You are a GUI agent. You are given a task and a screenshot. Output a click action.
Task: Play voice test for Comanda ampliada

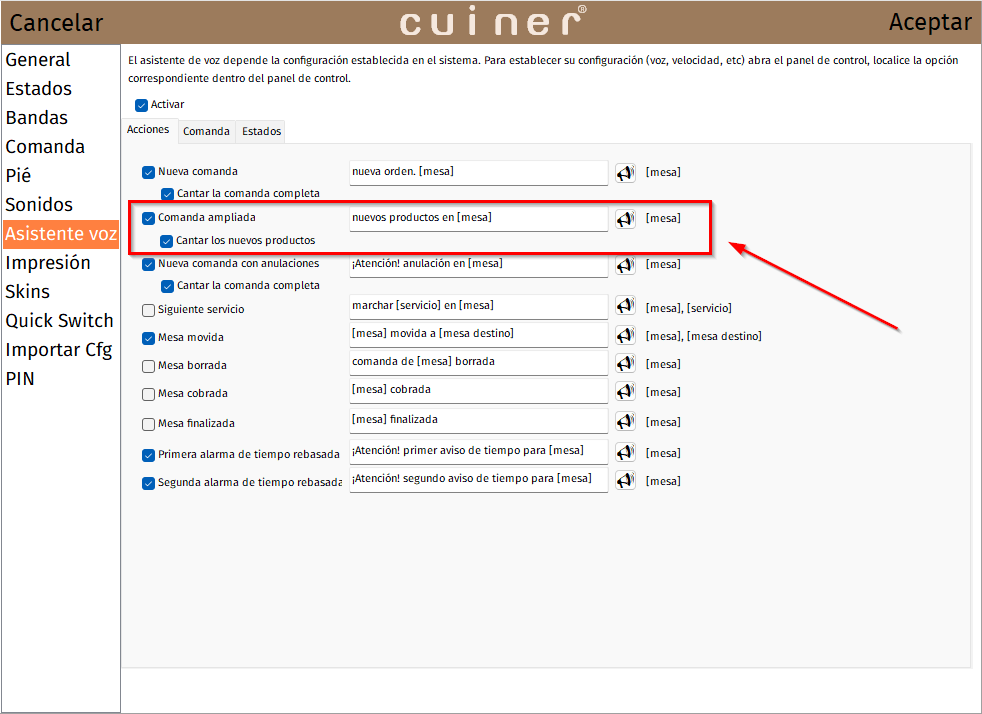(625, 219)
